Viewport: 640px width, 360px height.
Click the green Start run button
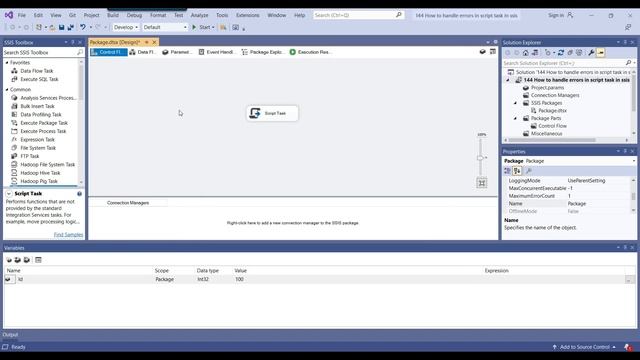pos(194,27)
